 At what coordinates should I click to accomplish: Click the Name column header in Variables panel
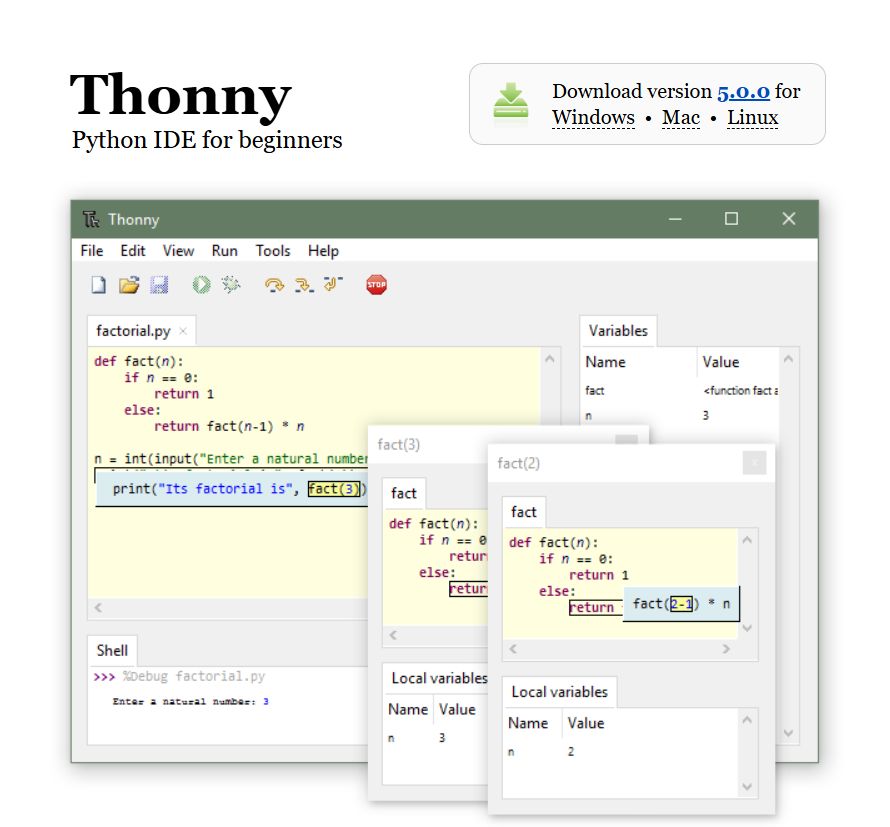(x=605, y=362)
